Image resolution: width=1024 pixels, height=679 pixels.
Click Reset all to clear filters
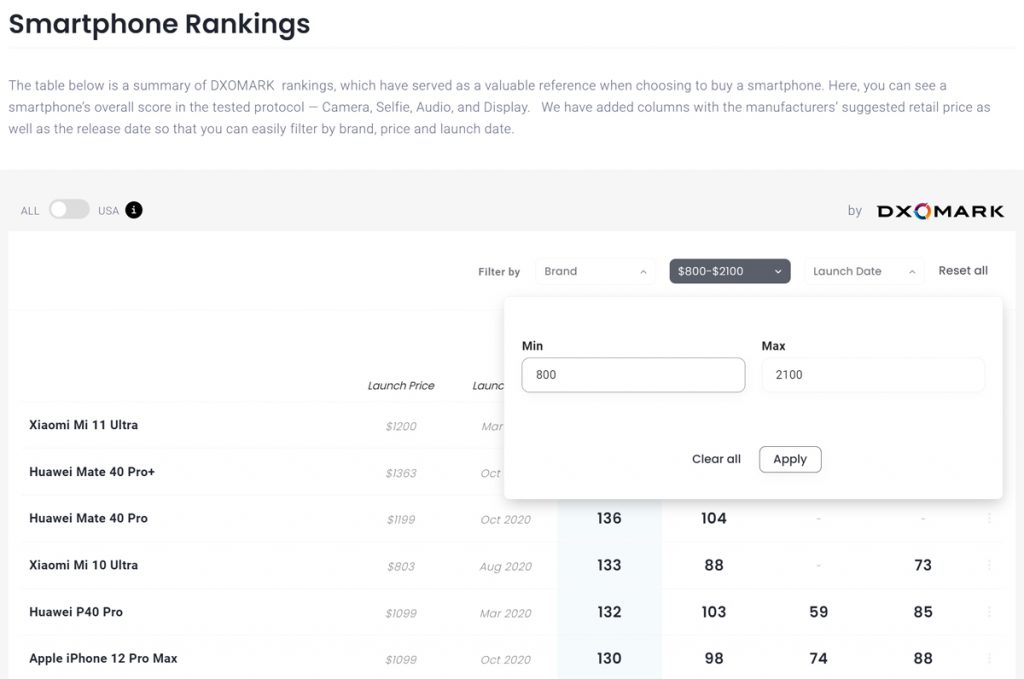click(962, 270)
